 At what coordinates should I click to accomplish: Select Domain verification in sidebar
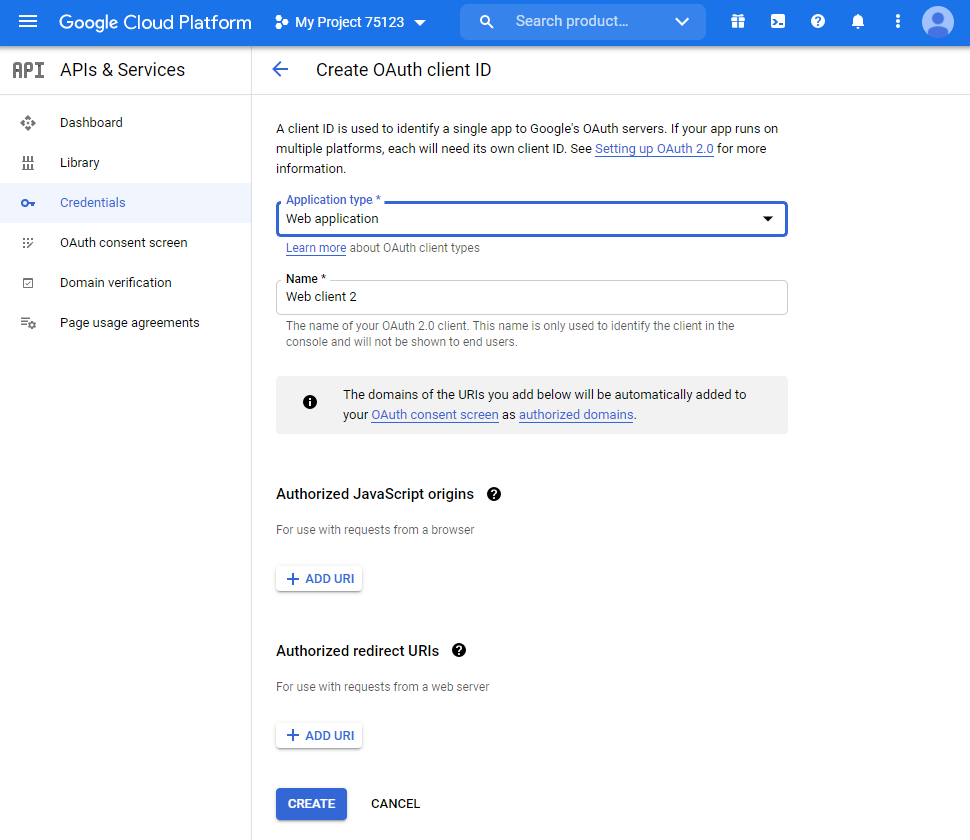[115, 283]
